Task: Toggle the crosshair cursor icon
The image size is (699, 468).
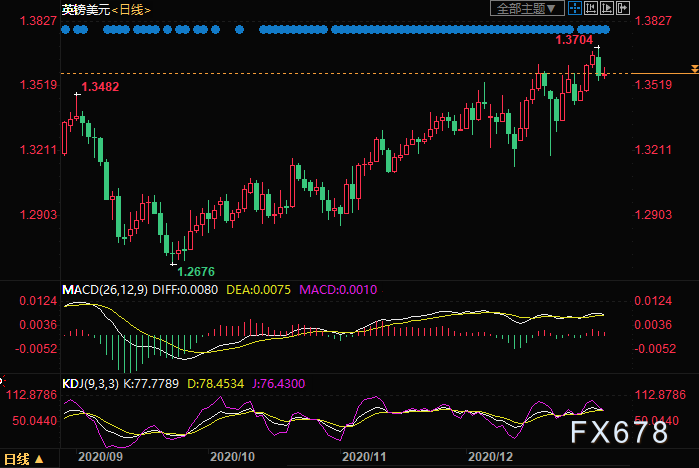Action: point(573,9)
